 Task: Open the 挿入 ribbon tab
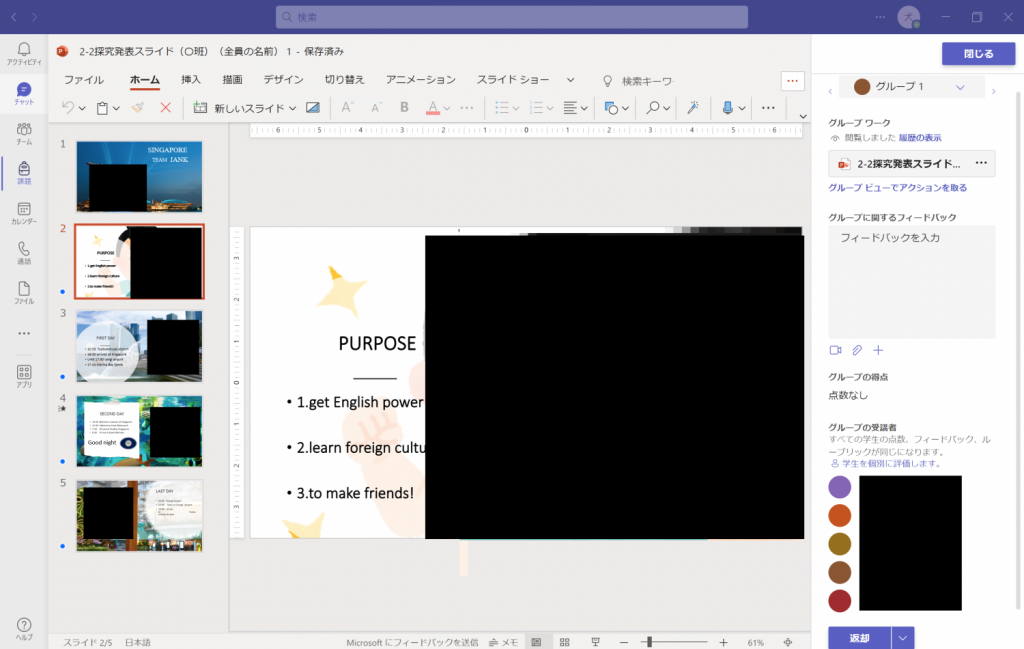pyautogui.click(x=191, y=80)
